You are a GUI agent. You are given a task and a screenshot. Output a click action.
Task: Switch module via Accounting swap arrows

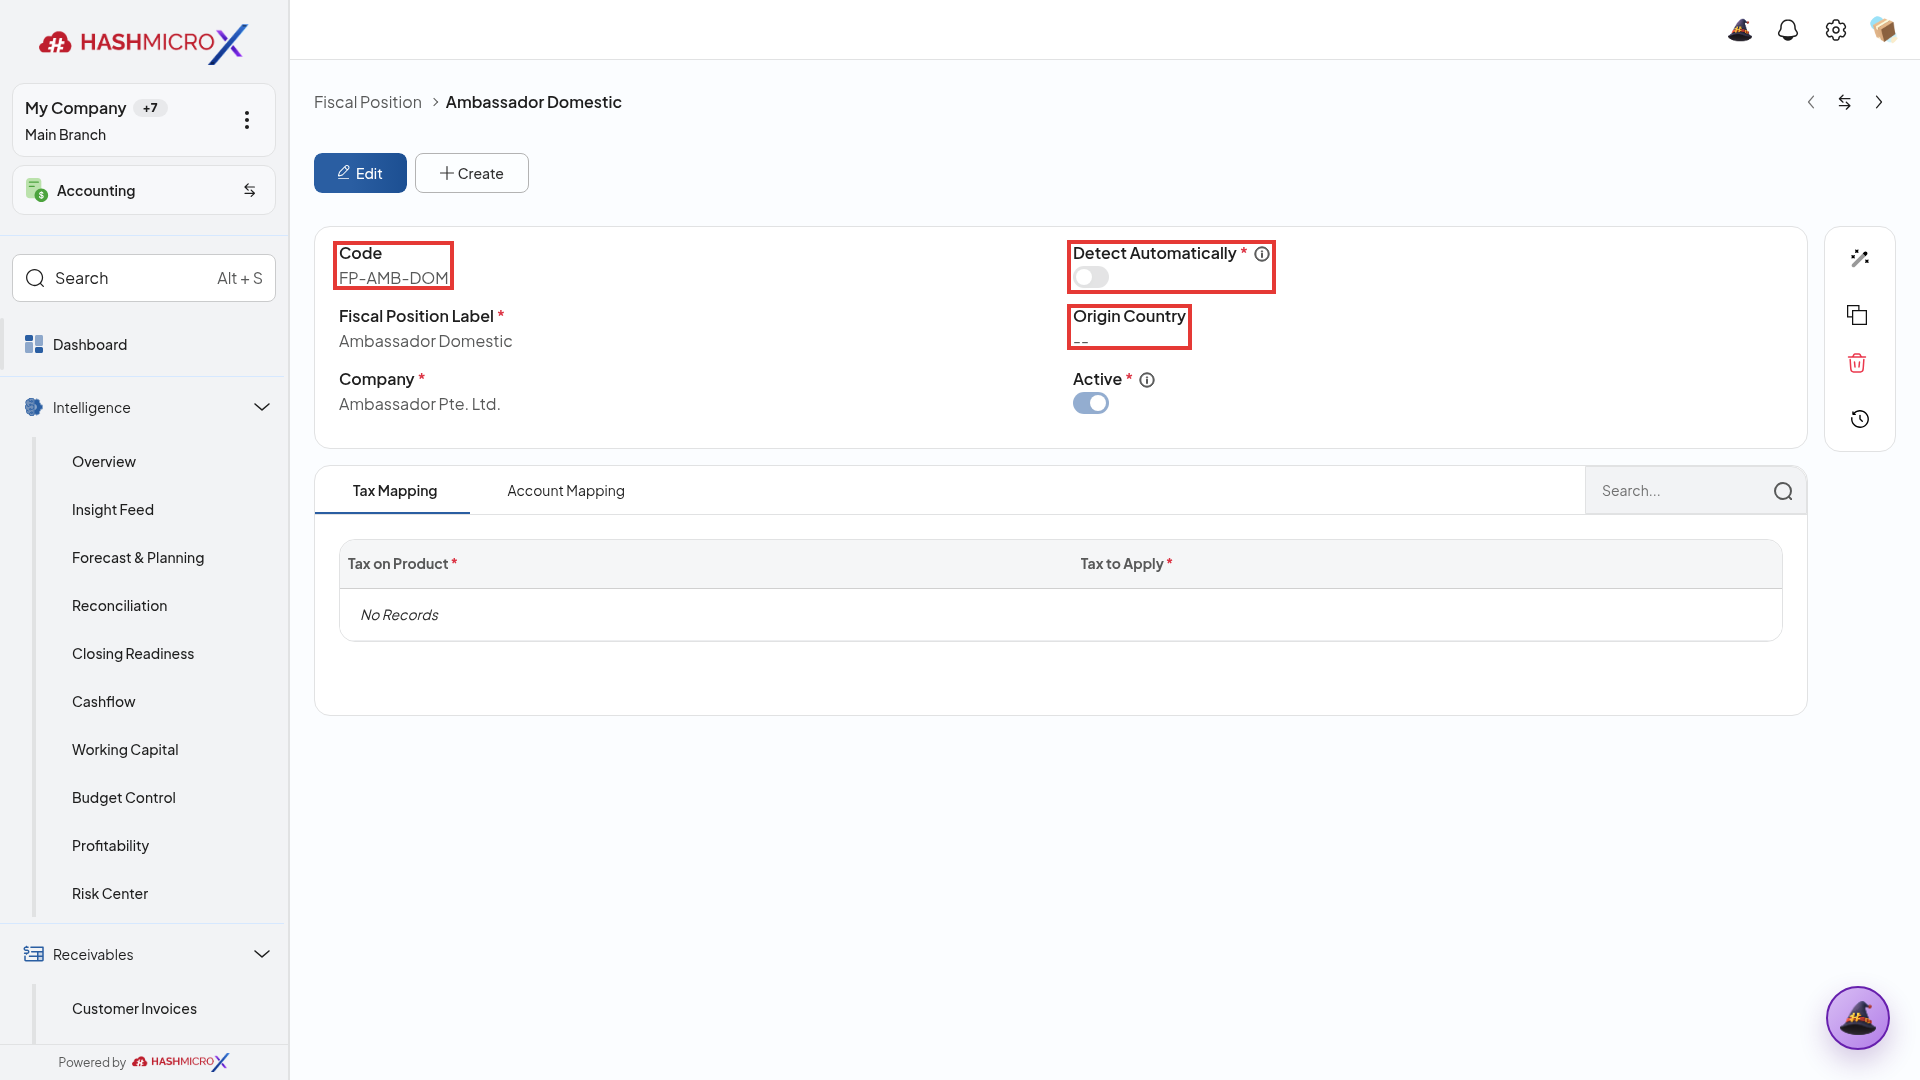pyautogui.click(x=250, y=190)
